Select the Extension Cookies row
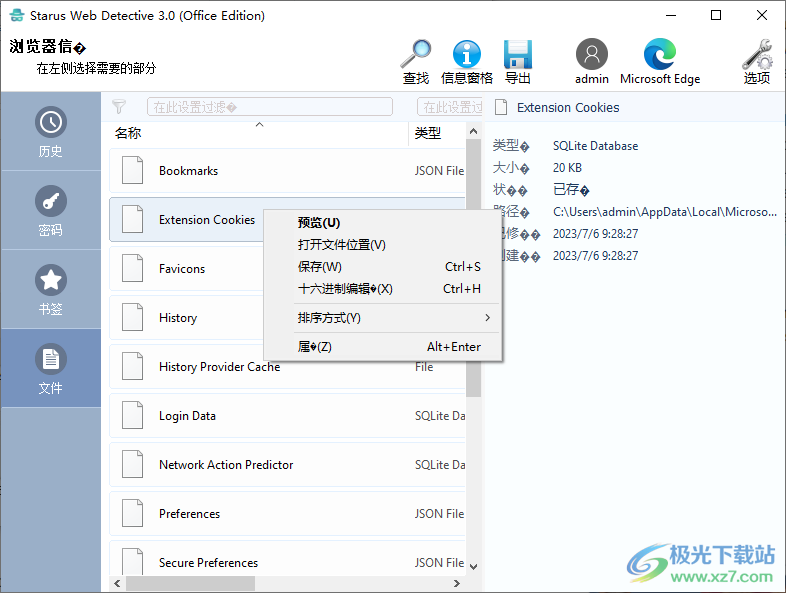This screenshot has width=786, height=593. pyautogui.click(x=186, y=220)
